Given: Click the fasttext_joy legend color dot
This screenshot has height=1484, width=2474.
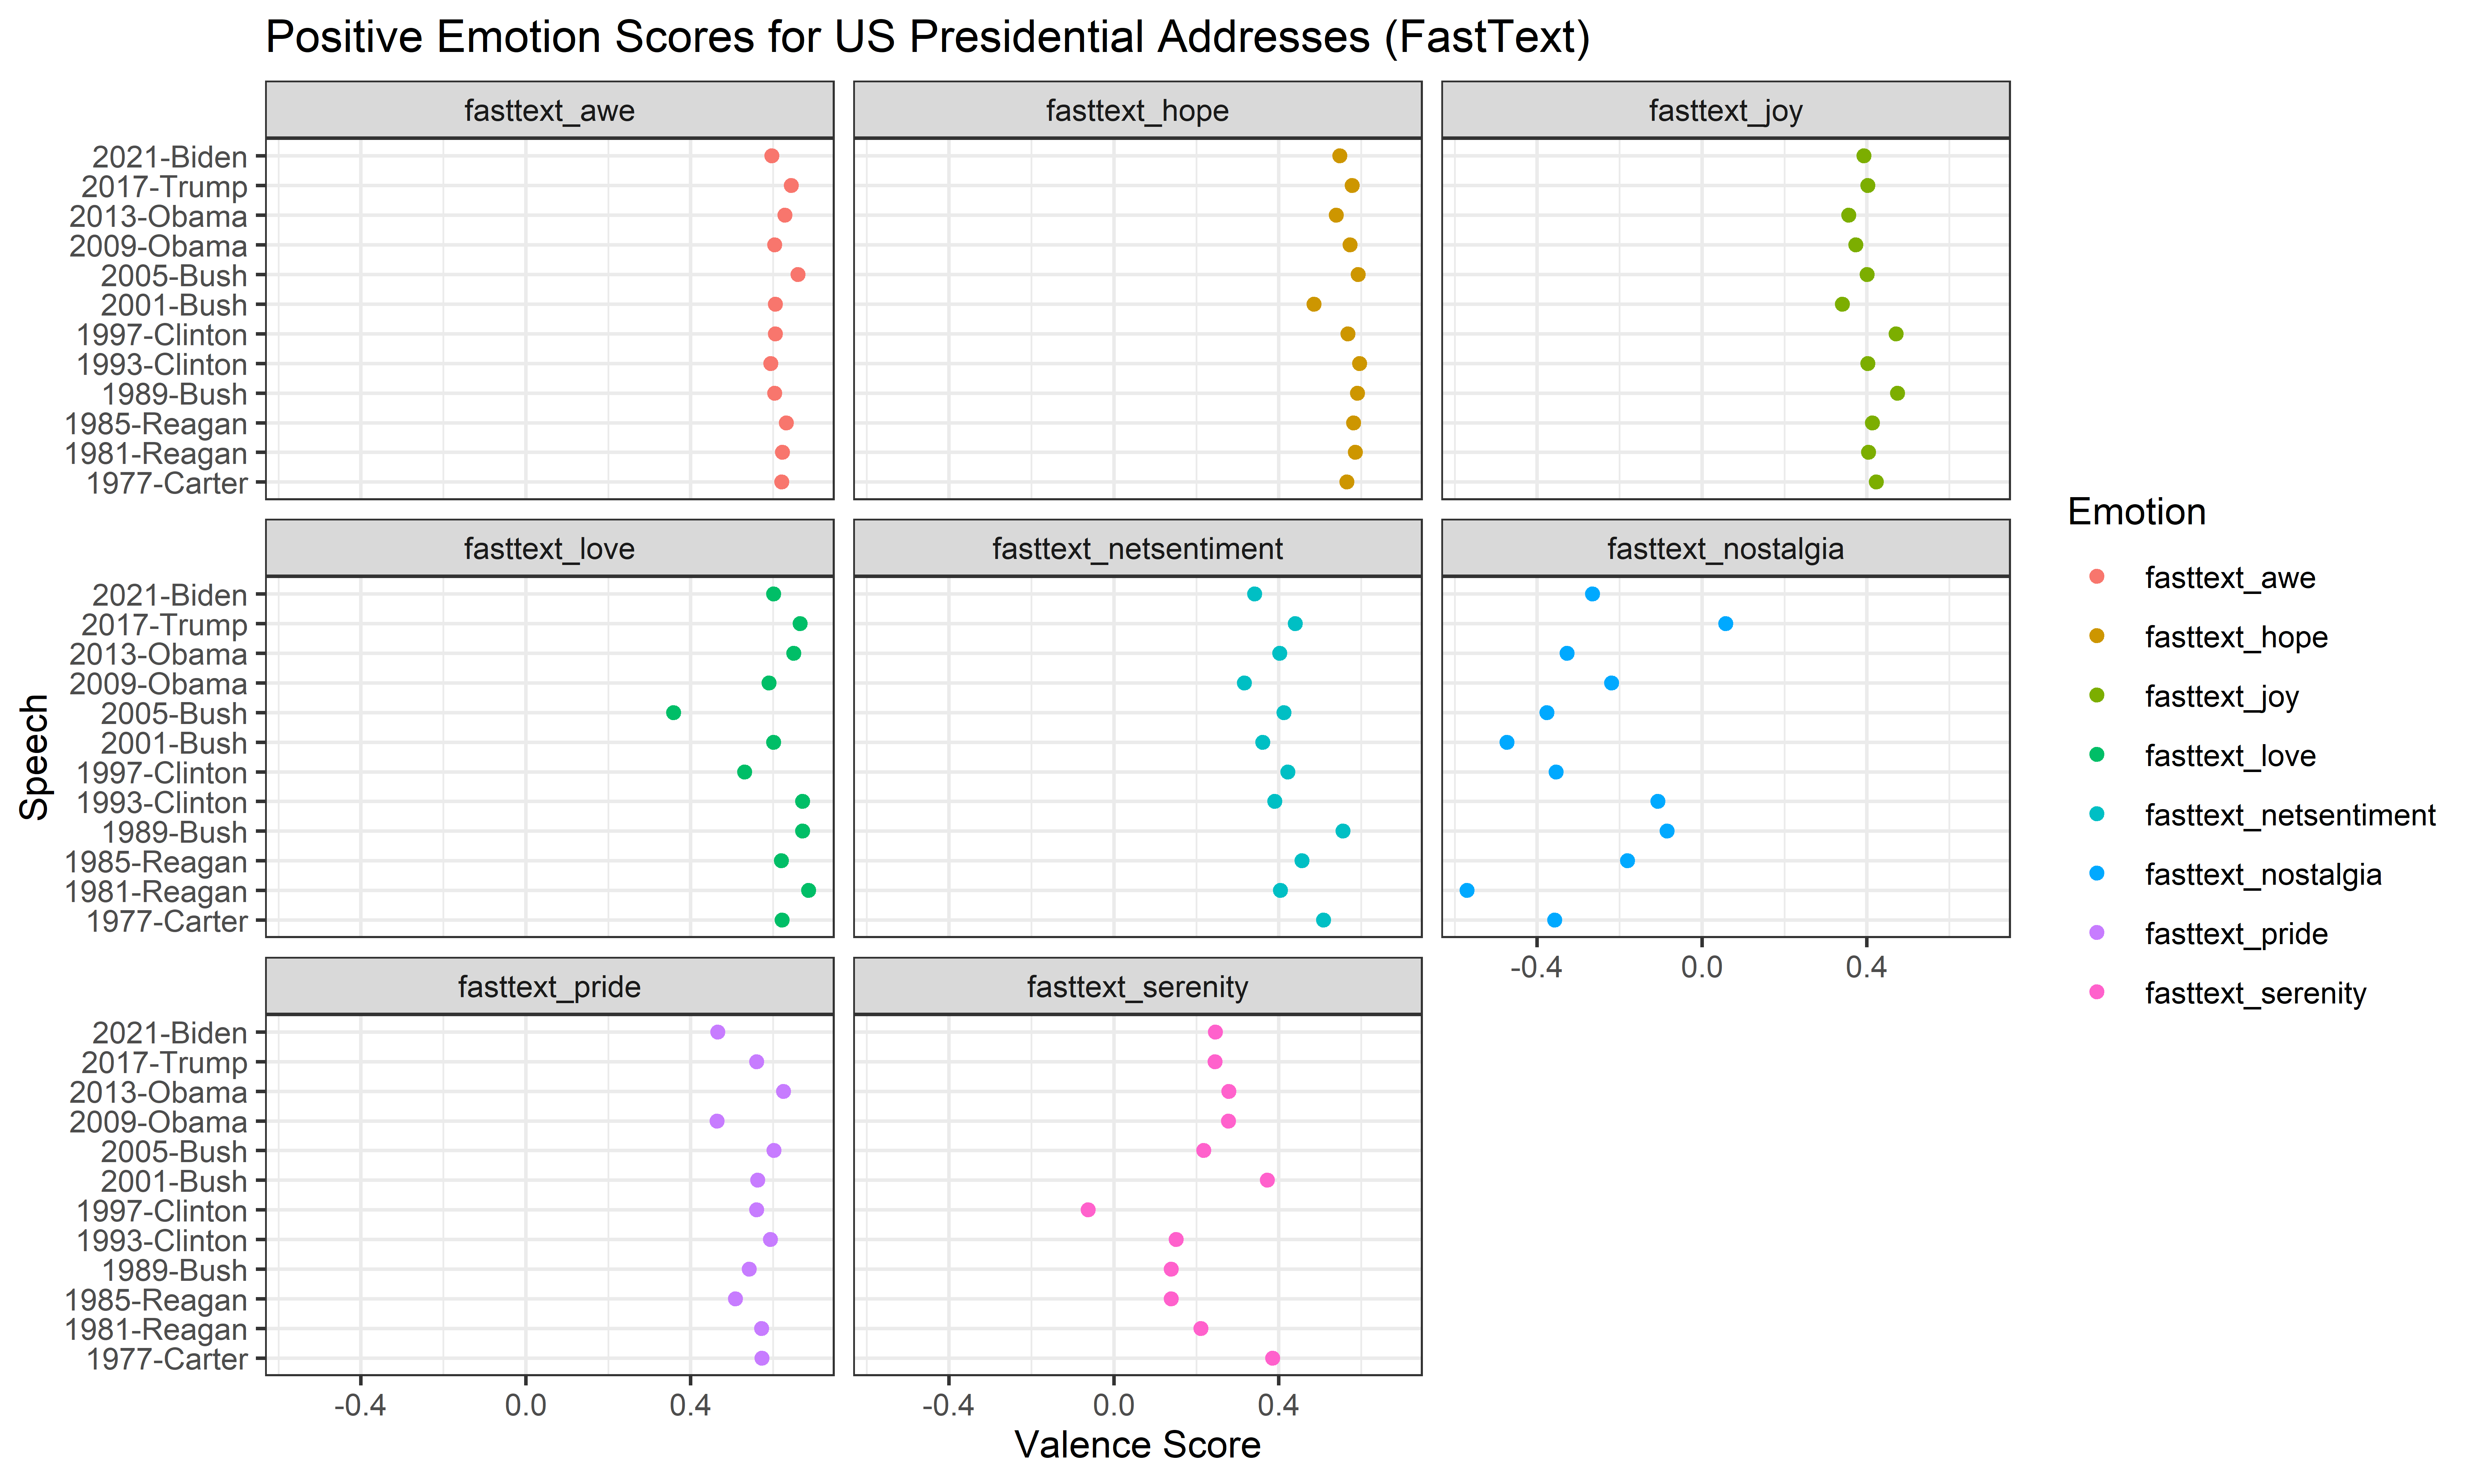Looking at the screenshot, I should 2097,695.
